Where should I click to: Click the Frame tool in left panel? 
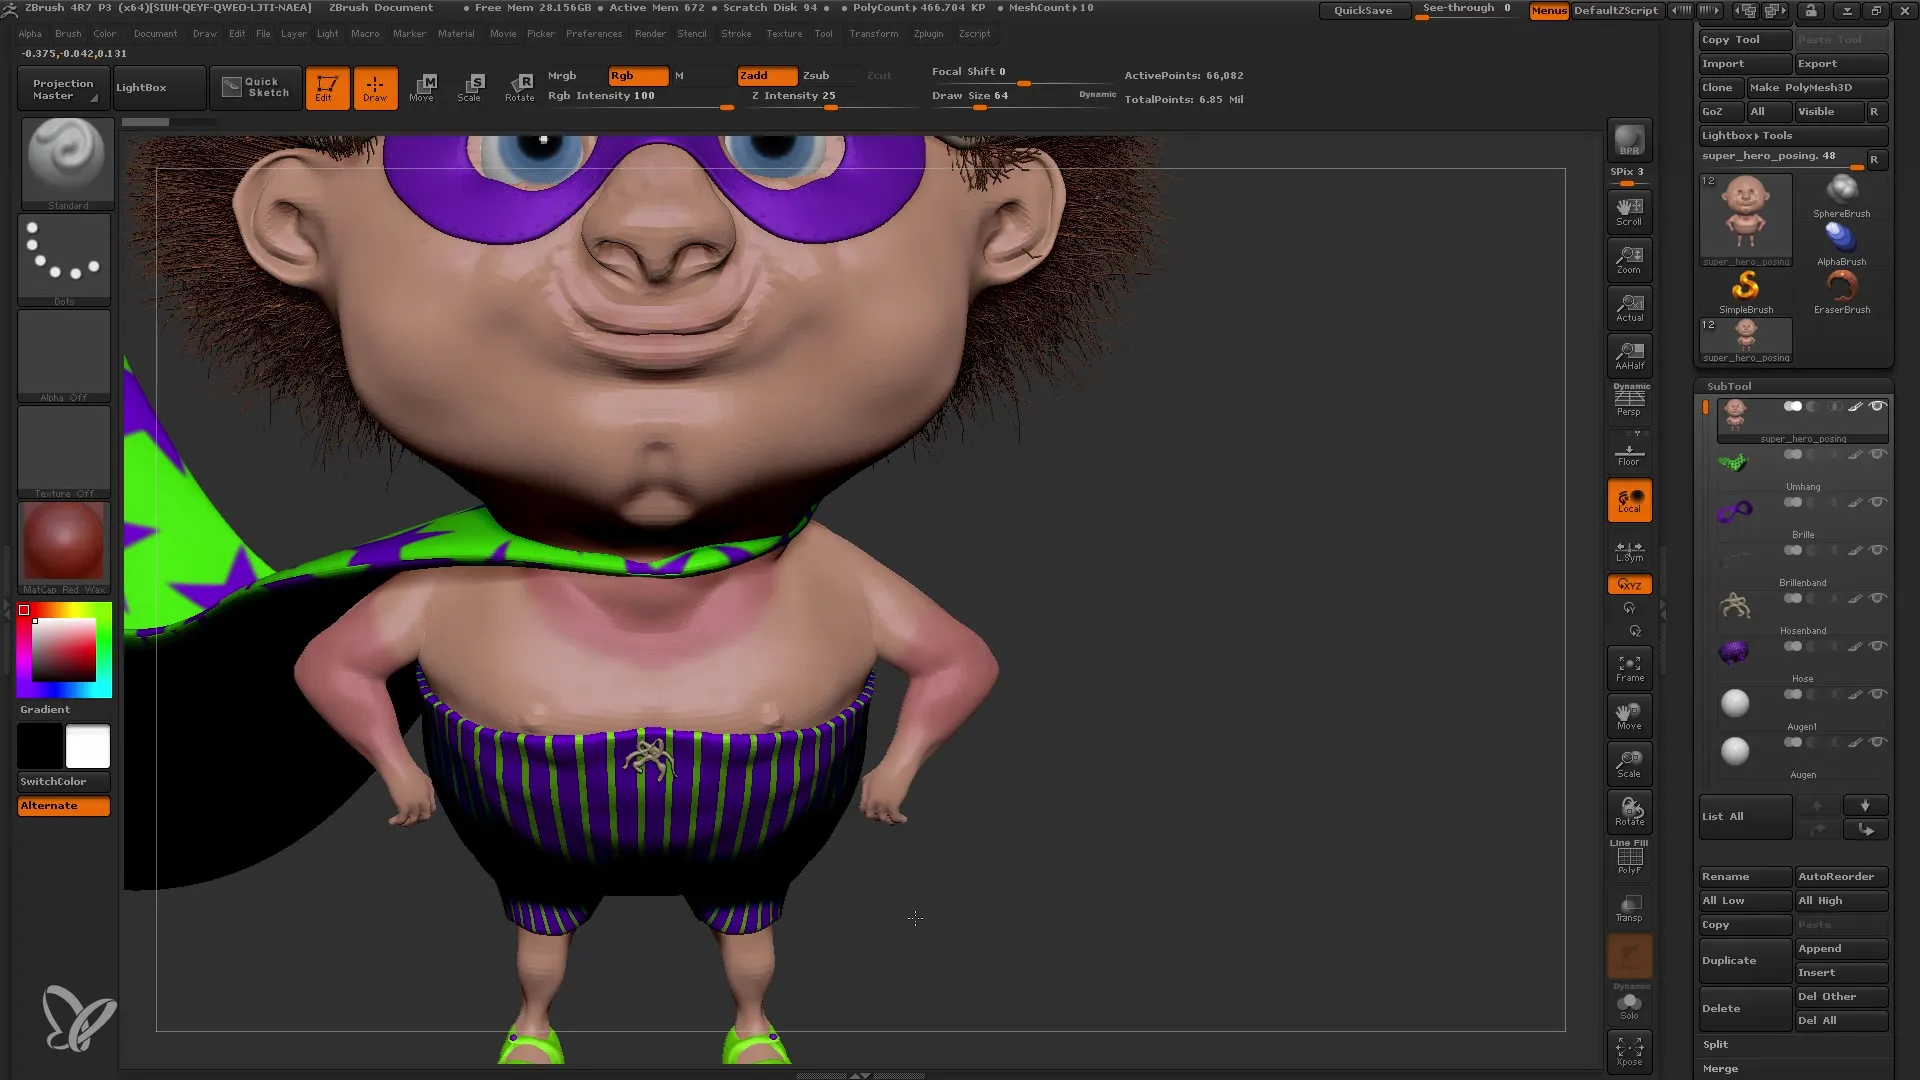click(x=1629, y=669)
